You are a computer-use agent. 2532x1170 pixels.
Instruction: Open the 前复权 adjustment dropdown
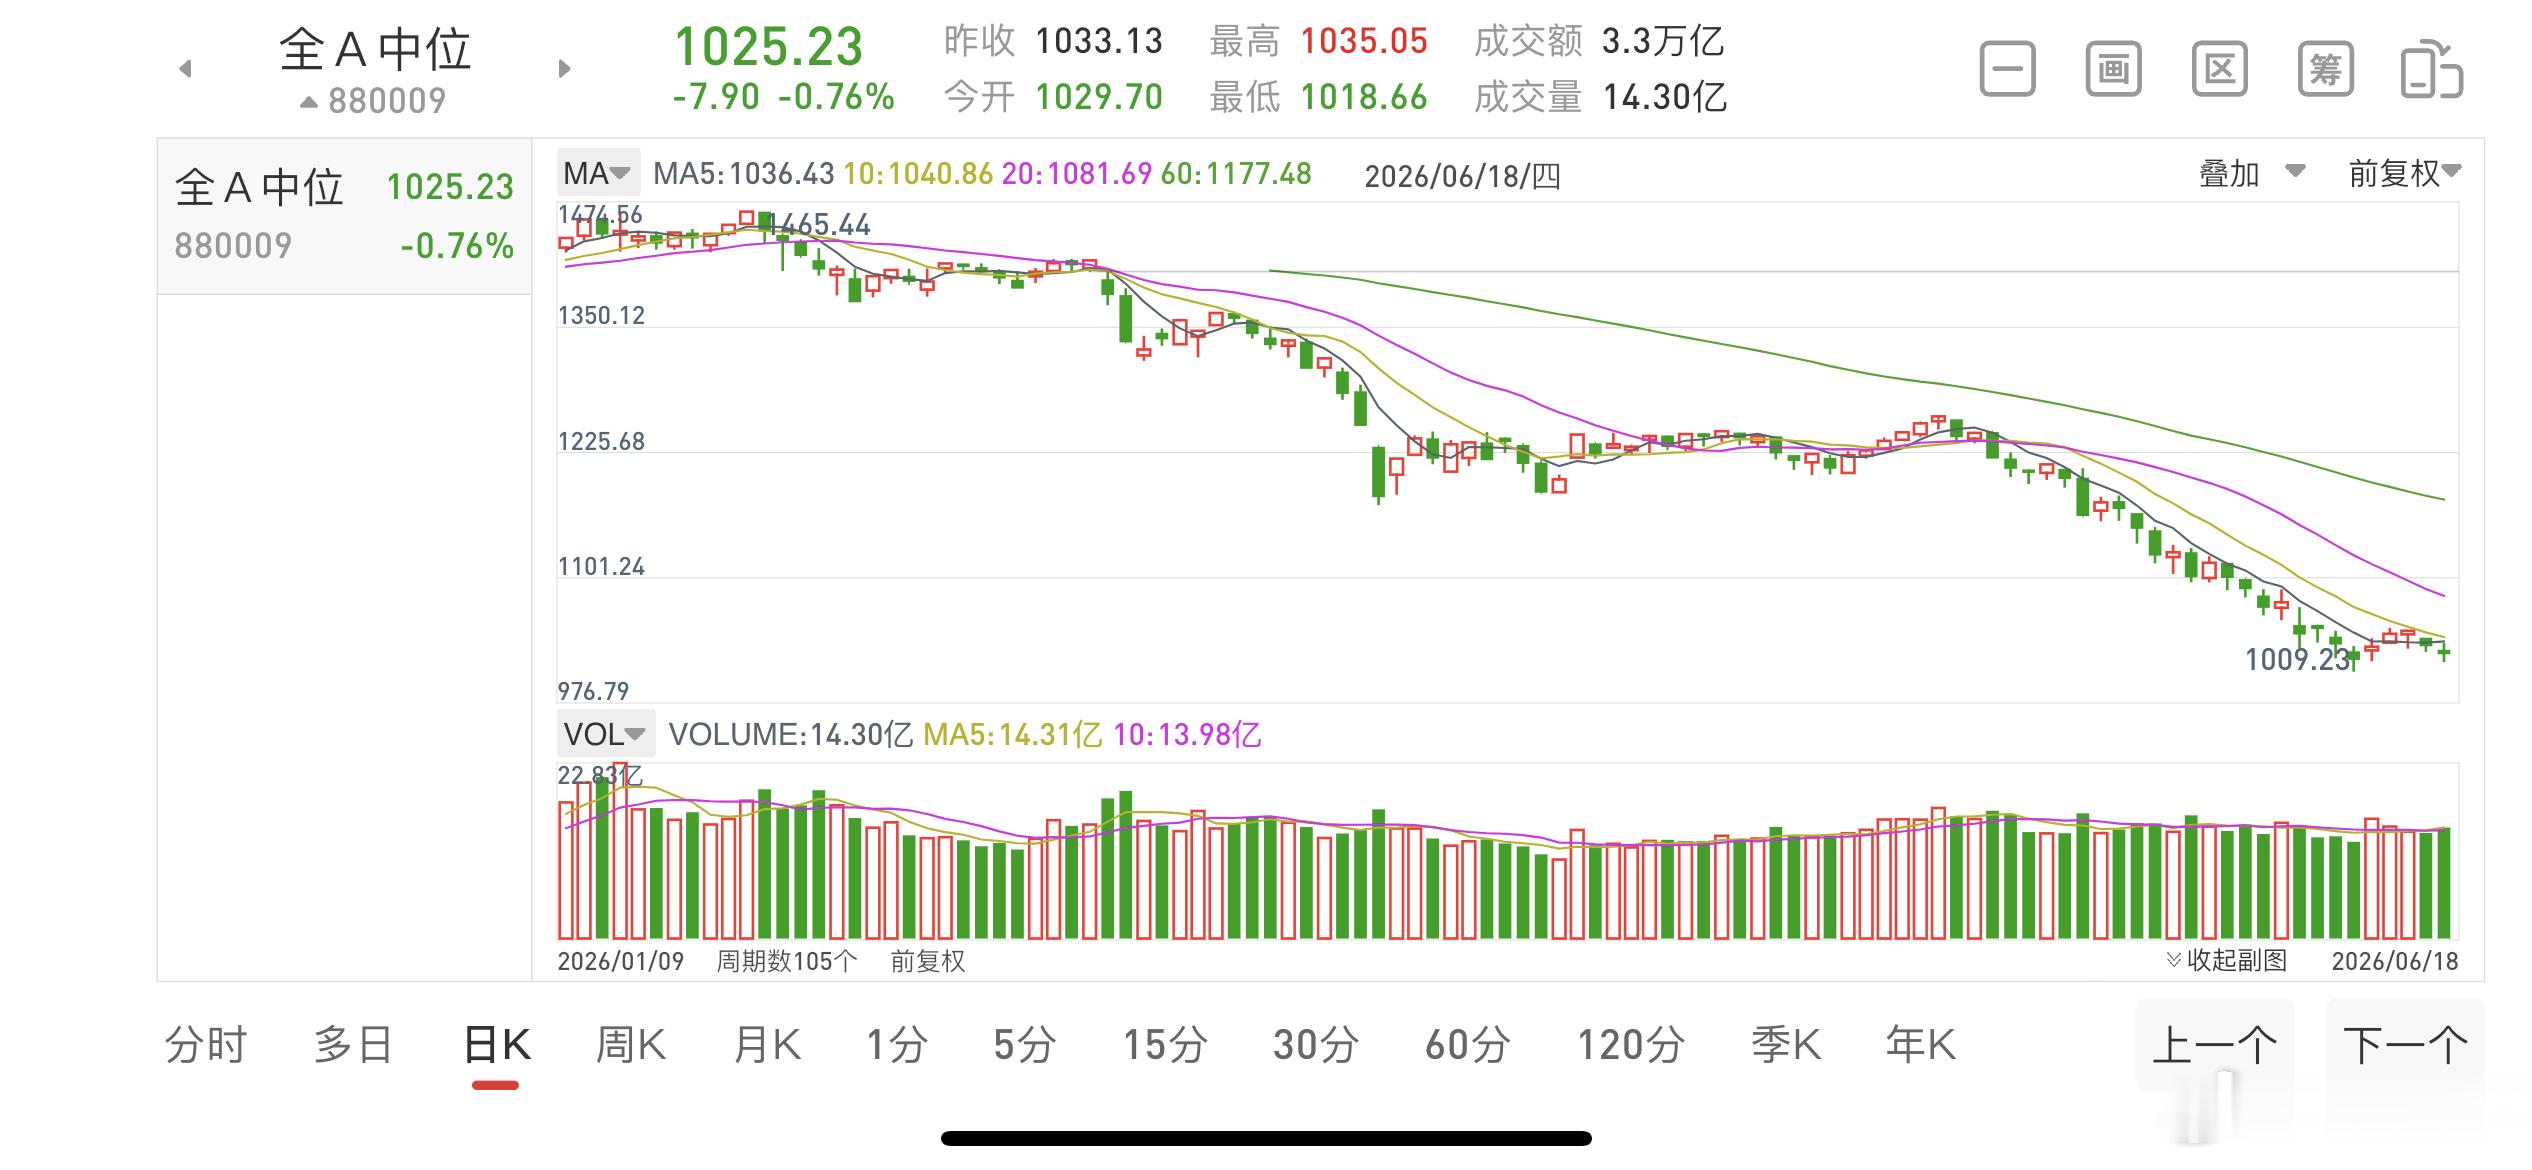tap(2404, 174)
